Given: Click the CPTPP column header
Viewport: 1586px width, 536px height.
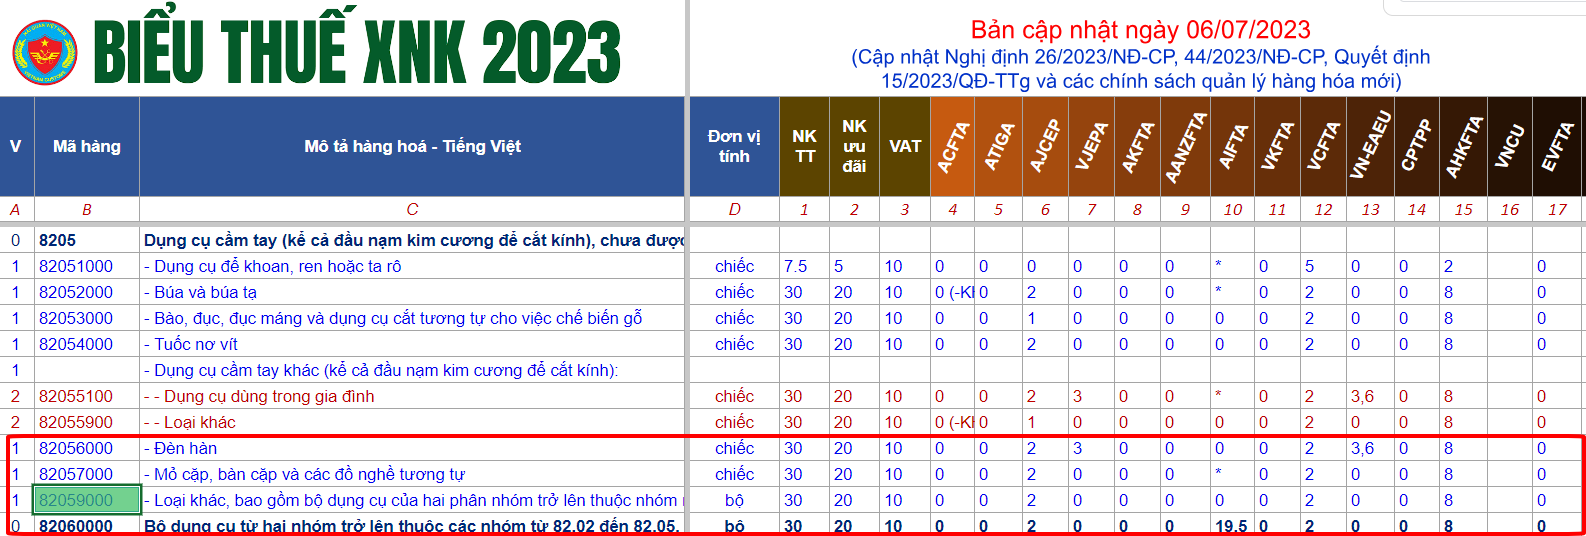Looking at the screenshot, I should coord(1415,146).
